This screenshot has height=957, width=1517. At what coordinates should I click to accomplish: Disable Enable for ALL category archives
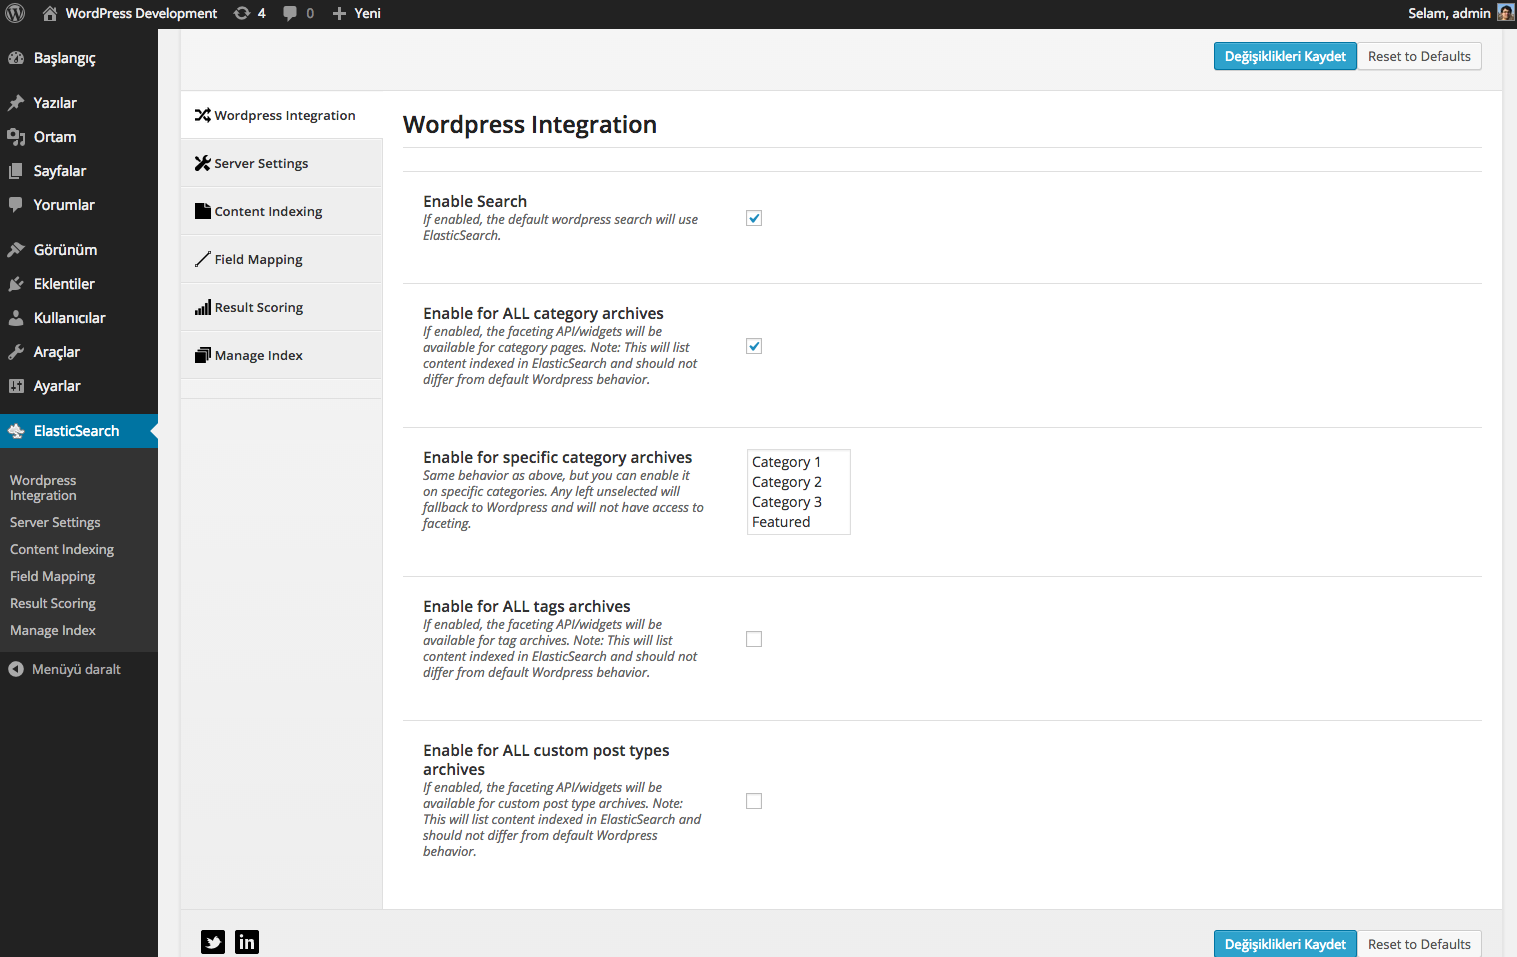pyautogui.click(x=753, y=345)
